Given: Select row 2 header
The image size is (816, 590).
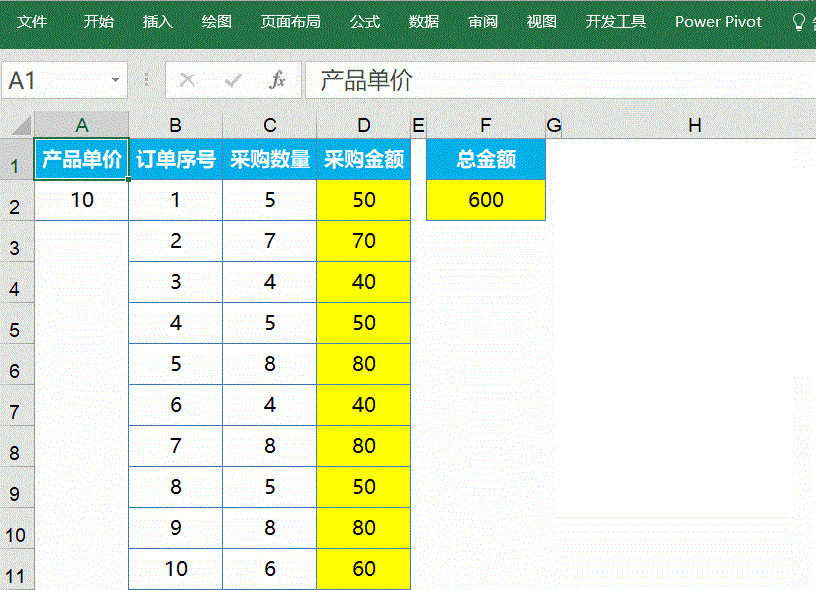Looking at the screenshot, I should 17,200.
